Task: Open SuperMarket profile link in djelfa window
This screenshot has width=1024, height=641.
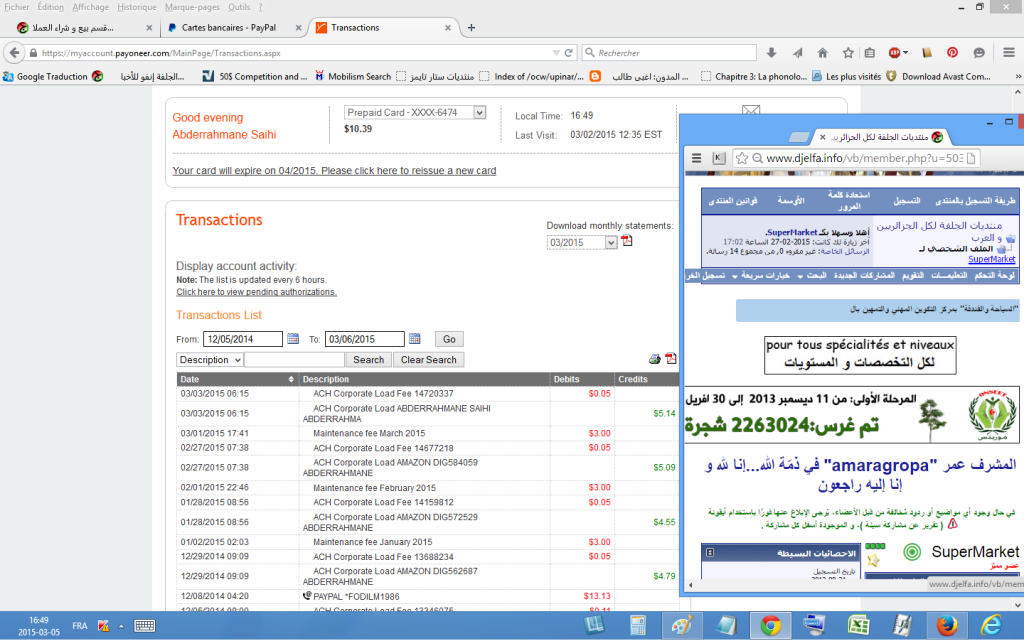Action: (991, 259)
